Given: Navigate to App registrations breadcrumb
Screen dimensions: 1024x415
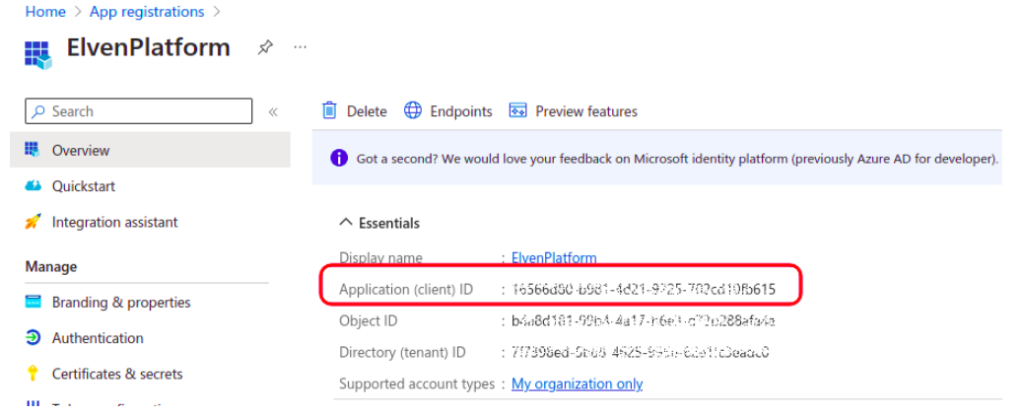Looking at the screenshot, I should [146, 12].
